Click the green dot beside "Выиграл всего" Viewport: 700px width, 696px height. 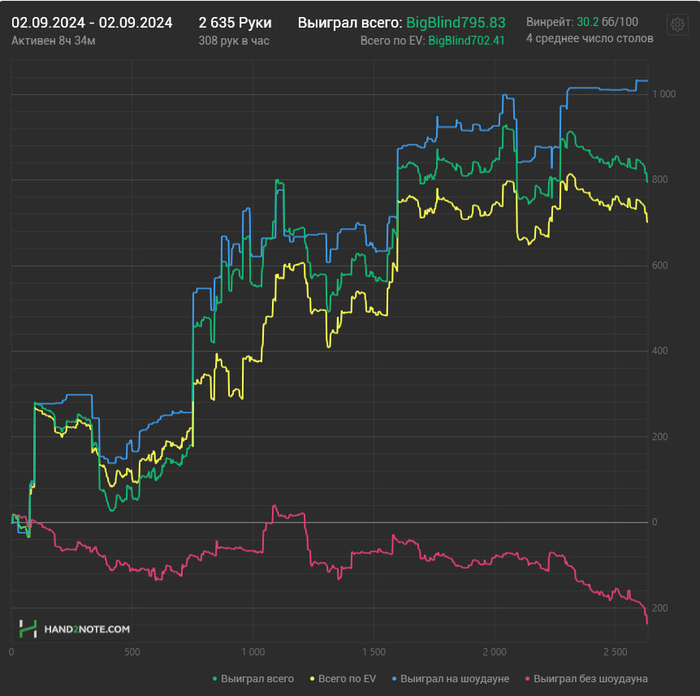tap(215, 679)
